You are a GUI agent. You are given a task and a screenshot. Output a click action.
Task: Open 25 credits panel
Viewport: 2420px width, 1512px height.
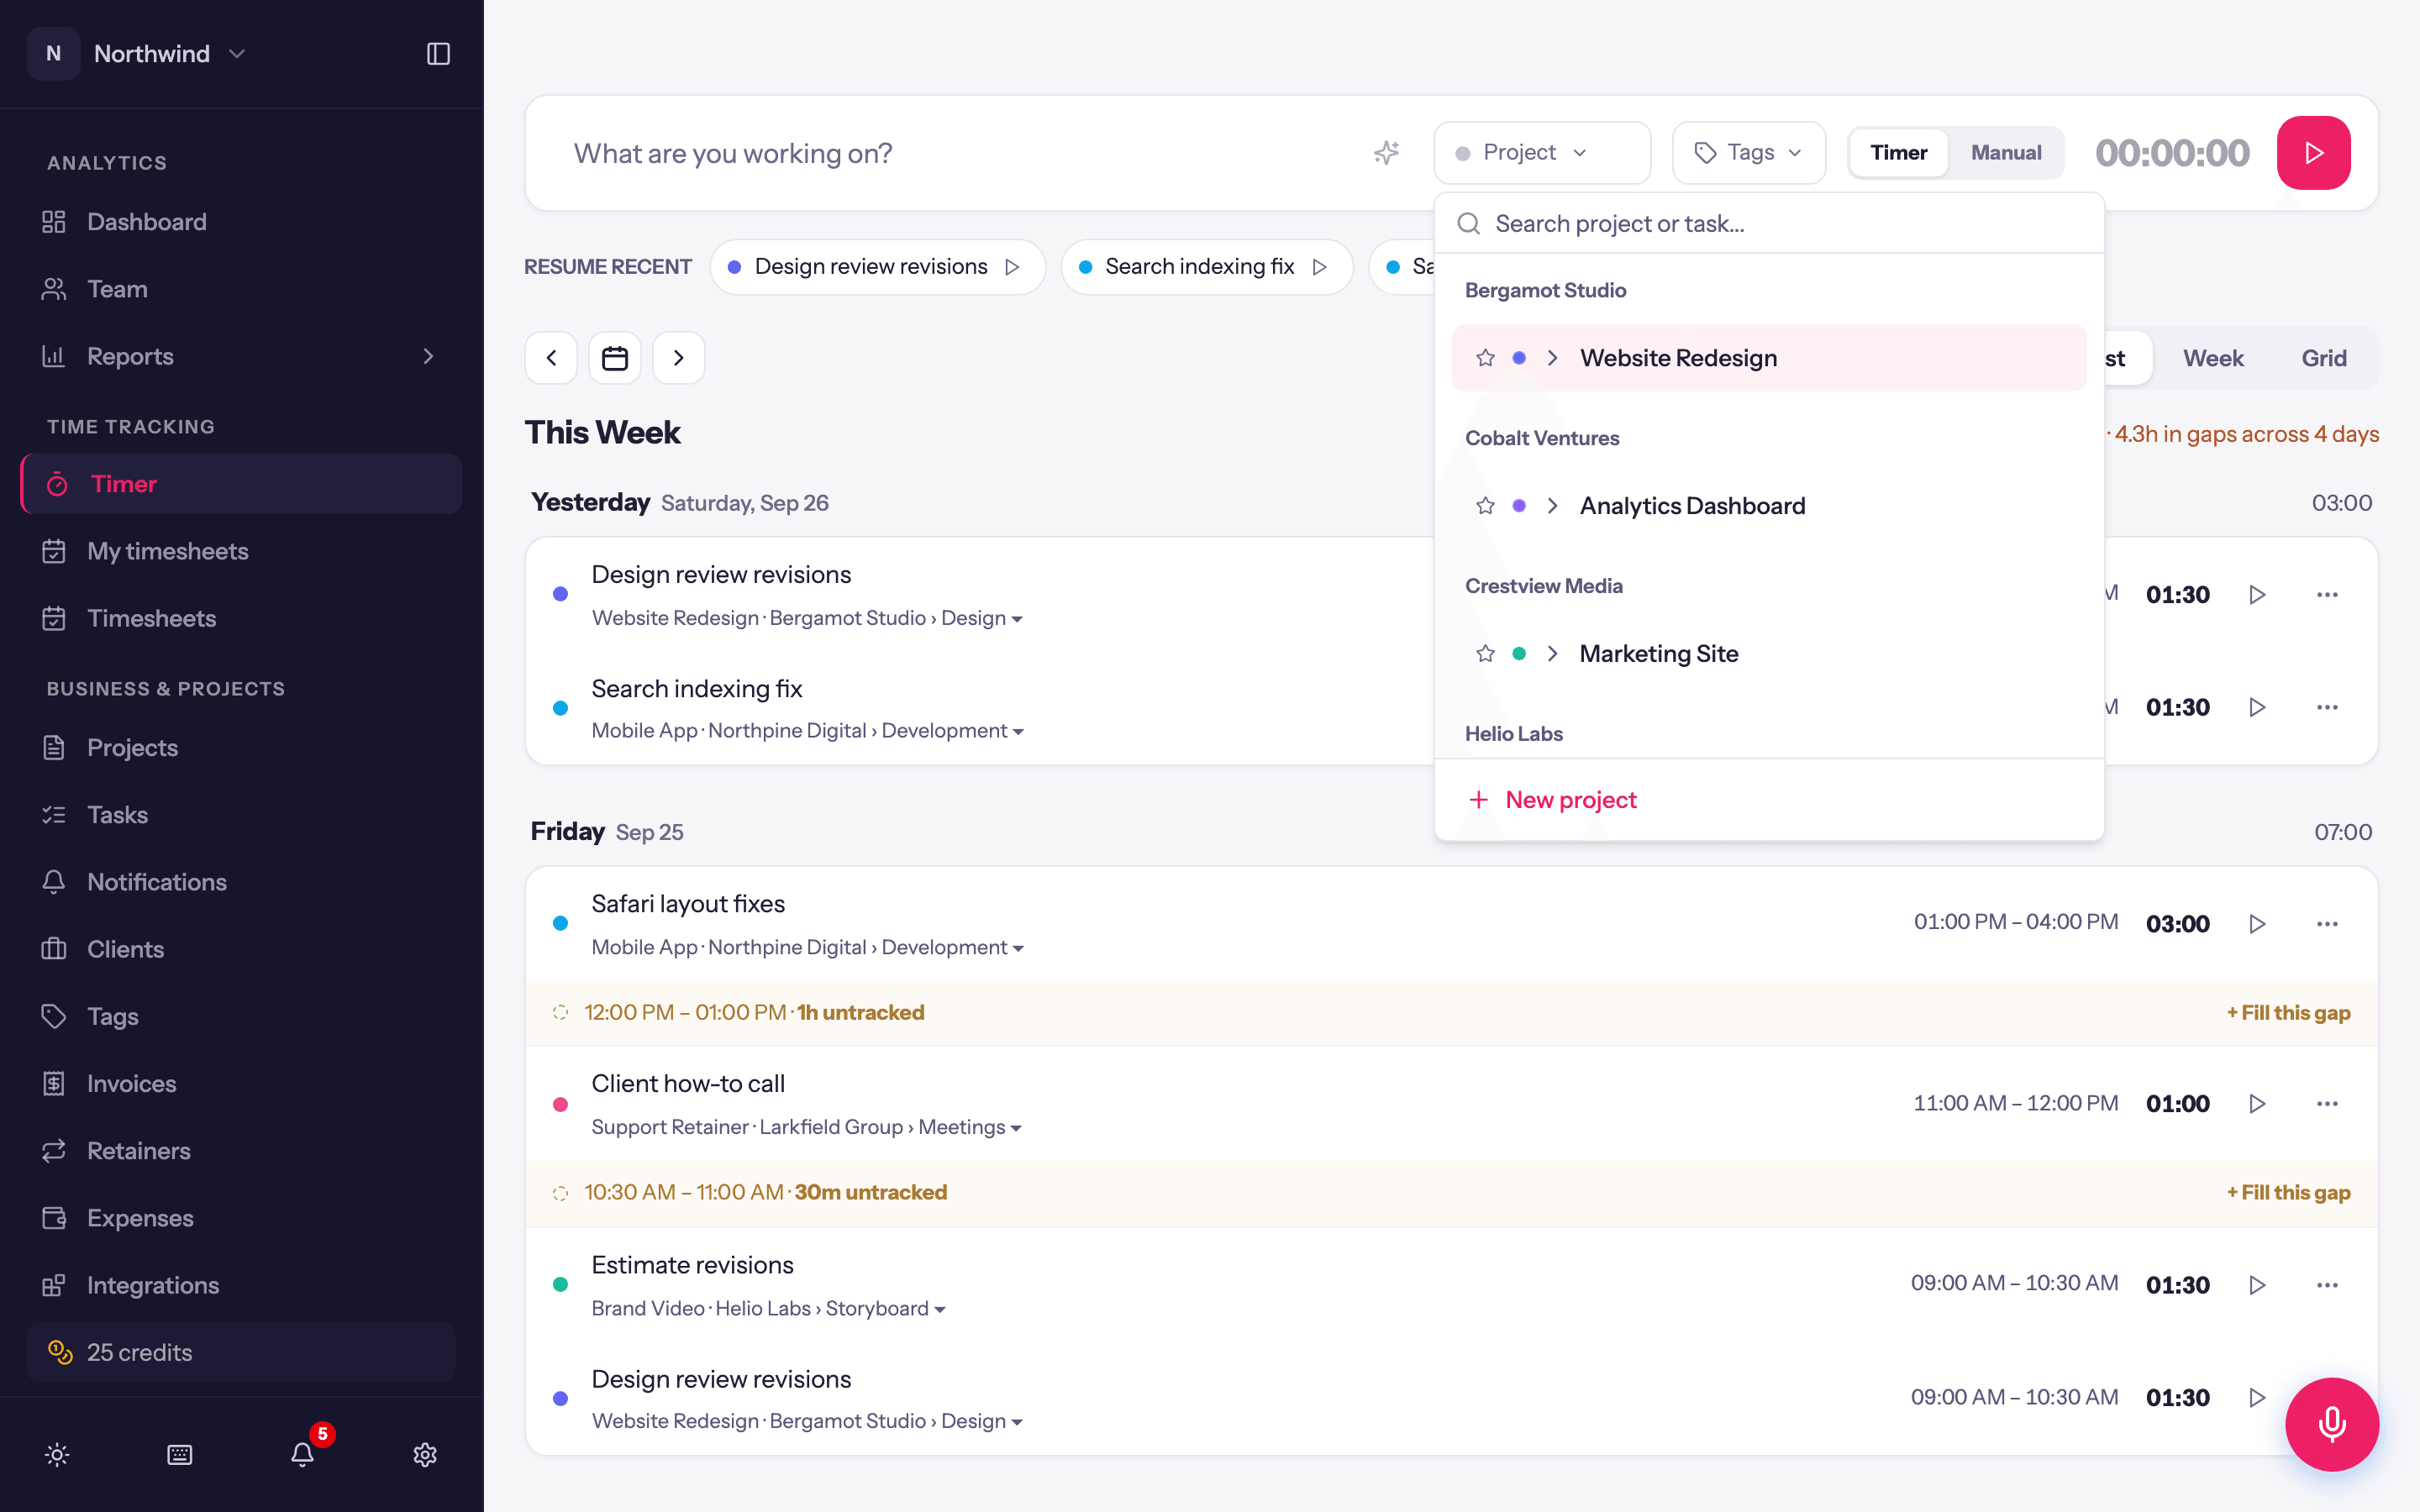[240, 1352]
